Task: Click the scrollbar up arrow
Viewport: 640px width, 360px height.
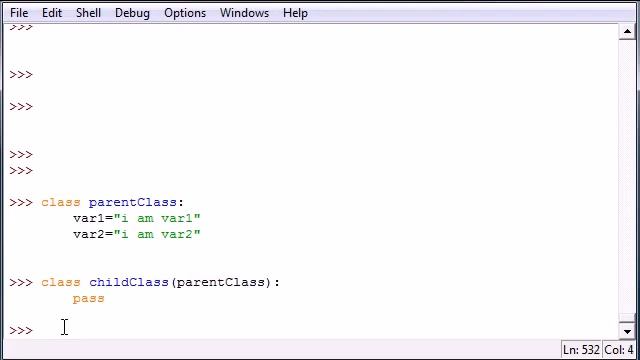Action: 627,31
